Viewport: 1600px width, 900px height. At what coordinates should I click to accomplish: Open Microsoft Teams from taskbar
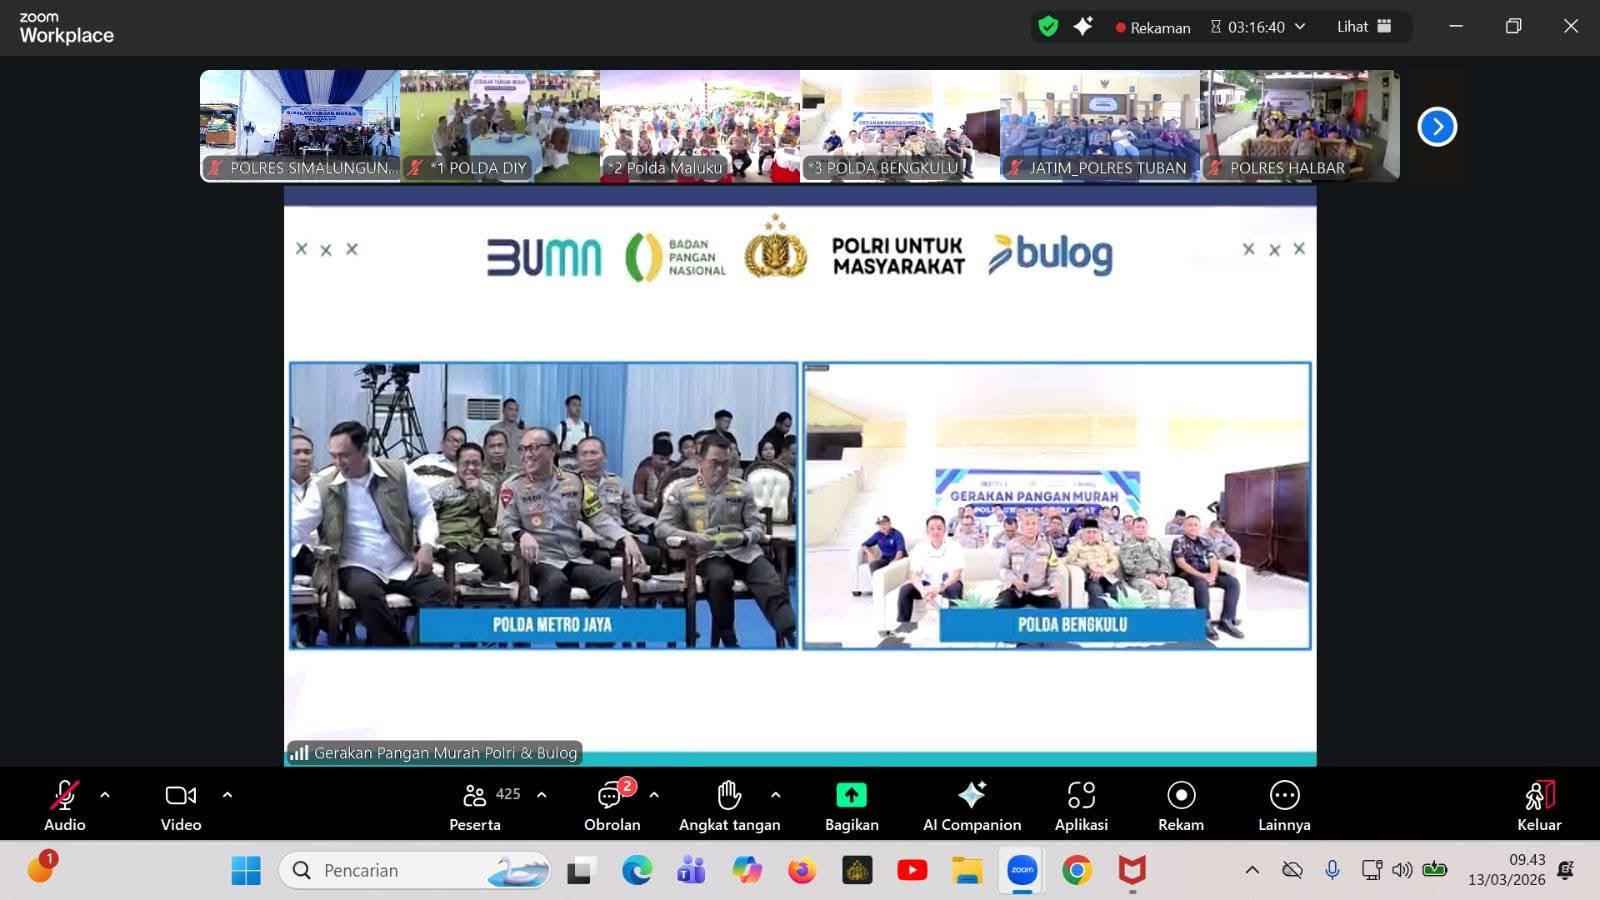tap(691, 871)
